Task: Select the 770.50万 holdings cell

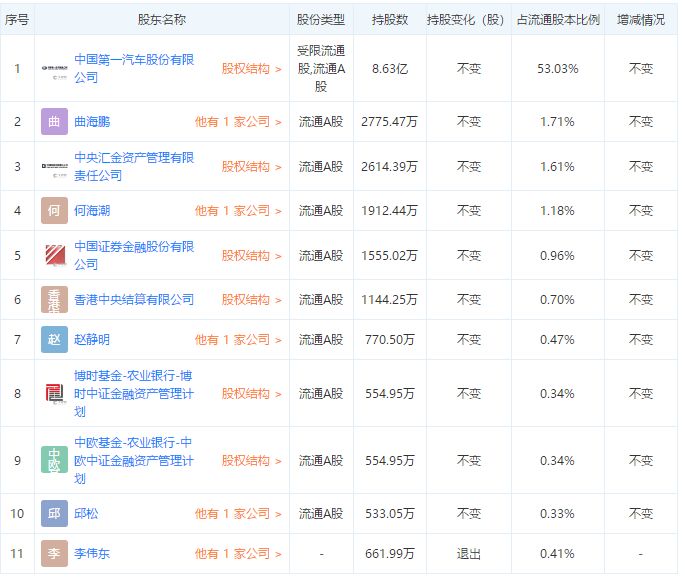Action: point(390,339)
